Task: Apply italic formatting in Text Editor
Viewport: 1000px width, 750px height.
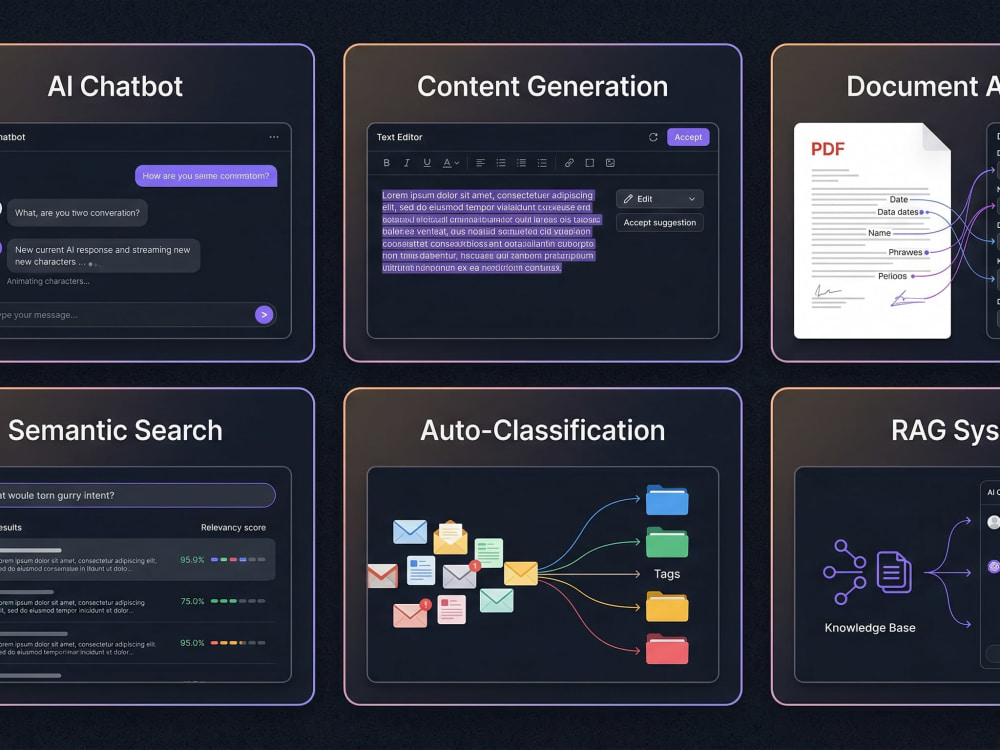Action: pyautogui.click(x=406, y=163)
